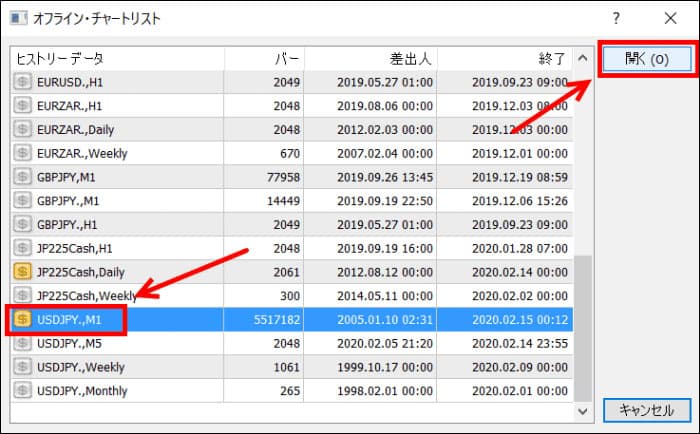Click the icon next to JP225Cash,H1

click(23, 247)
